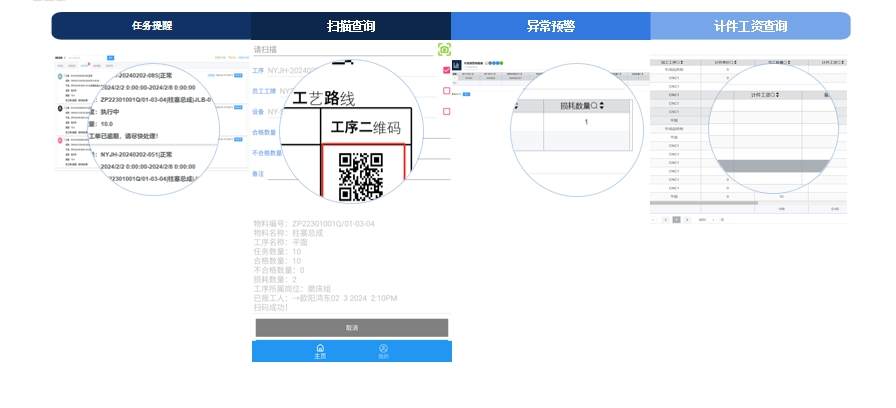Click the horizontal scrollbar under wage table

pyautogui.click(x=704, y=203)
